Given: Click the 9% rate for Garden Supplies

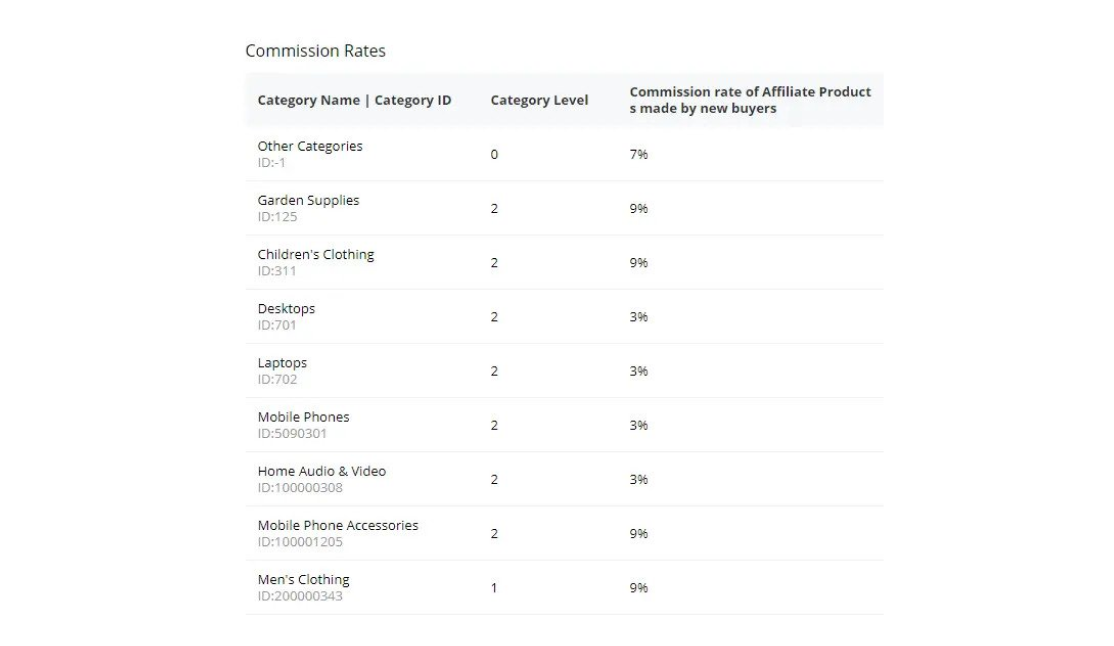Looking at the screenshot, I should (x=638, y=208).
